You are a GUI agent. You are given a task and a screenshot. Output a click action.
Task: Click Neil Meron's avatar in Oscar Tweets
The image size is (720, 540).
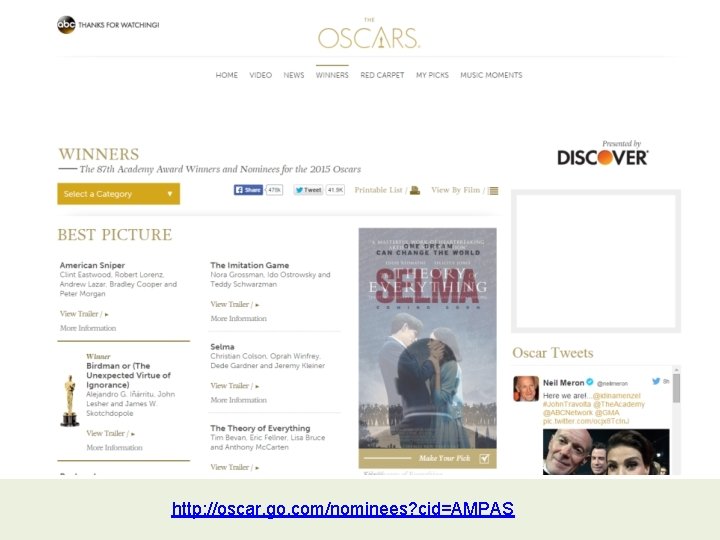526,388
